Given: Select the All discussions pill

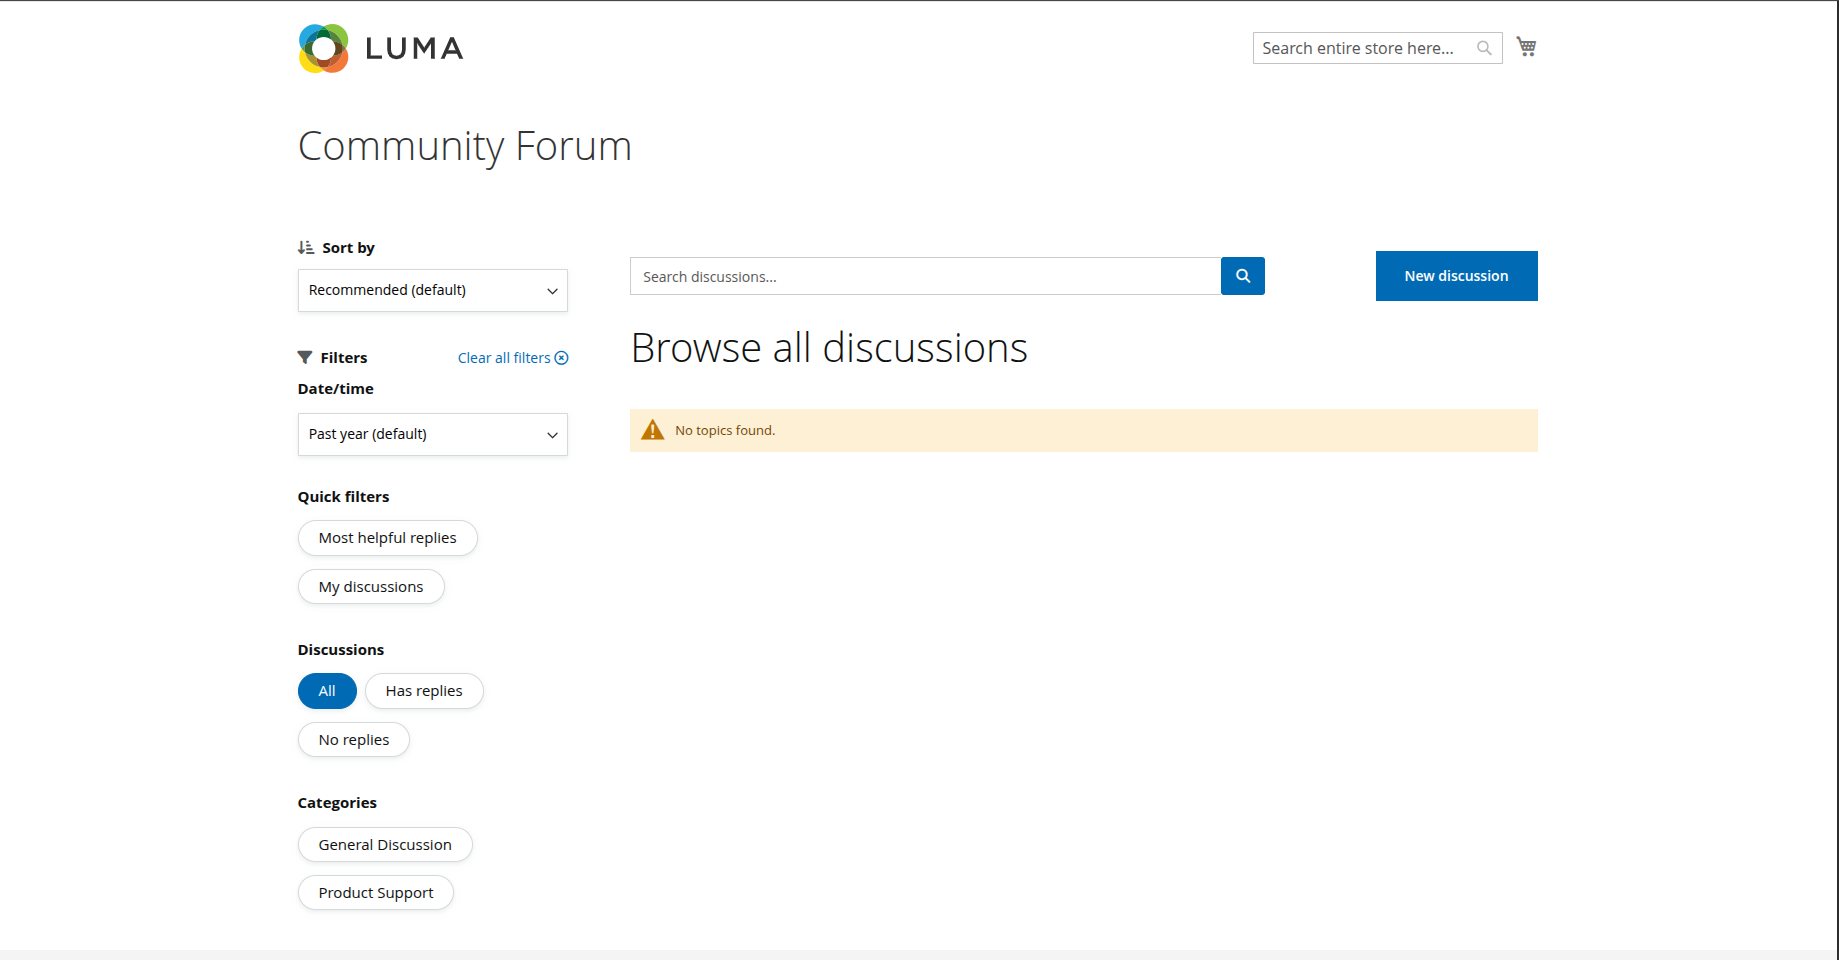Looking at the screenshot, I should click(x=327, y=691).
